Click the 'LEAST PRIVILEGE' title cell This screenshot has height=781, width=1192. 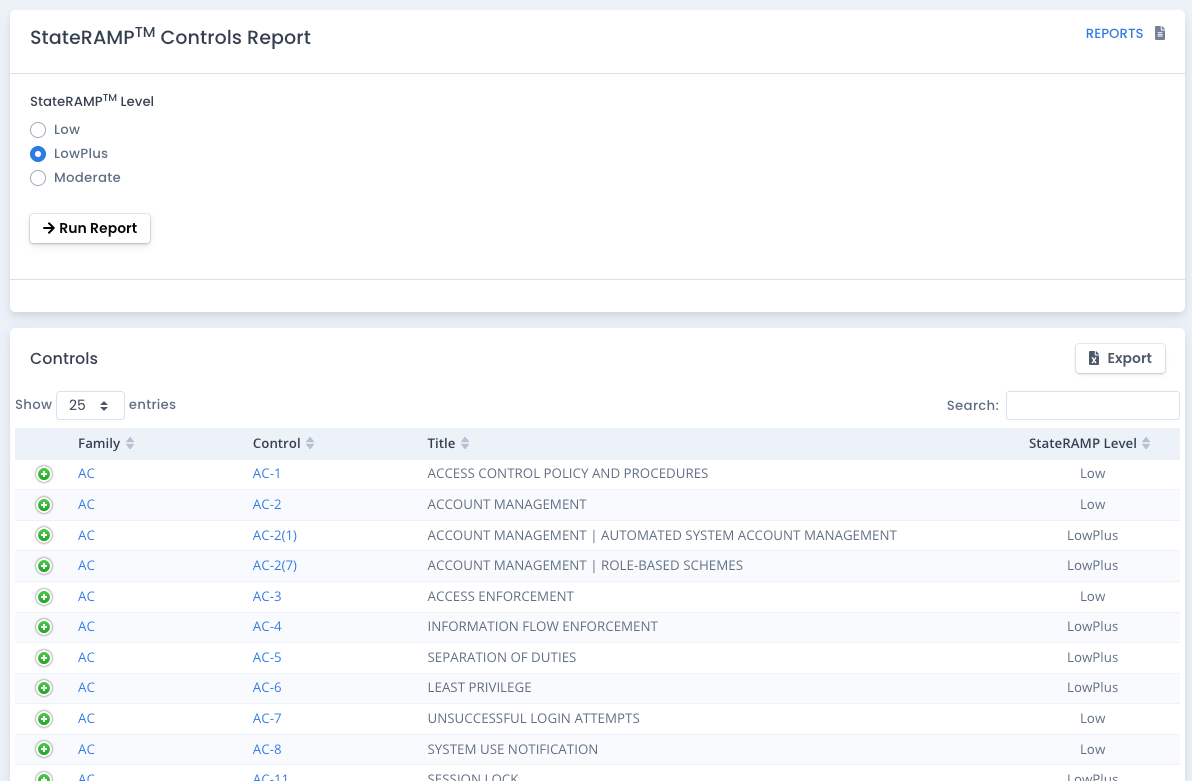(x=479, y=687)
